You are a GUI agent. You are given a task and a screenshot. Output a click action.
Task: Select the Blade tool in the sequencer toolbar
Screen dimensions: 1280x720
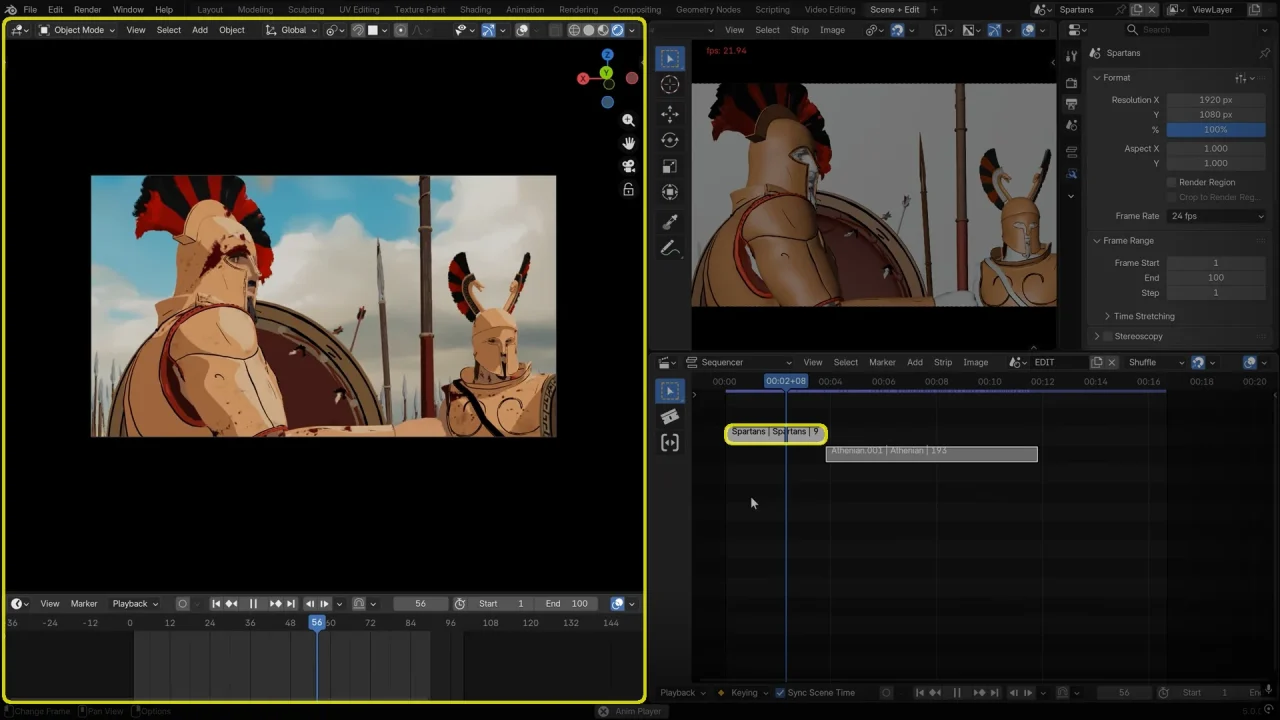(670, 417)
